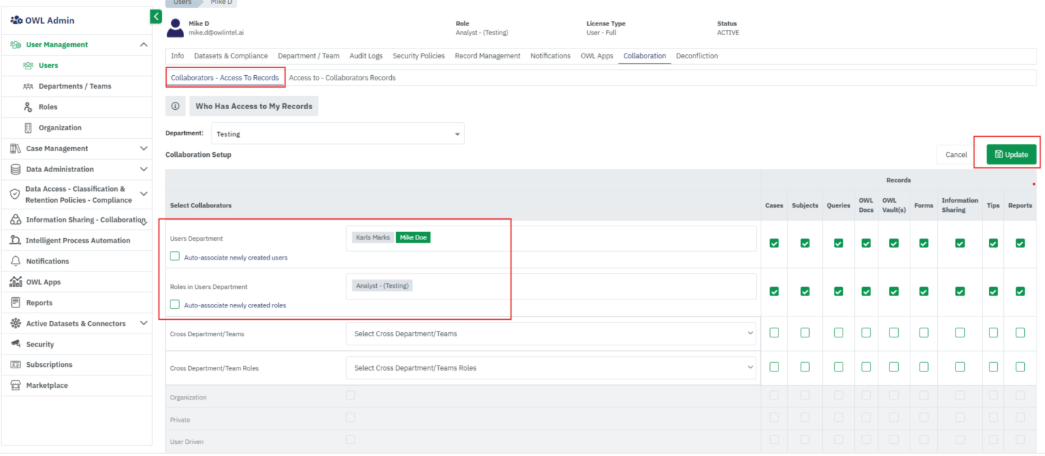1045x456 pixels.
Task: Open Access to - Collaborators Records tab
Action: click(x=342, y=77)
